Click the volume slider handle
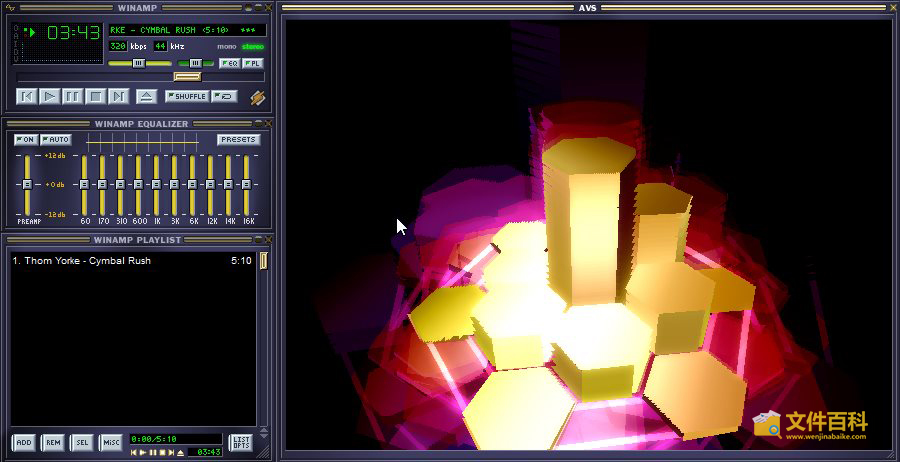 click(138, 63)
